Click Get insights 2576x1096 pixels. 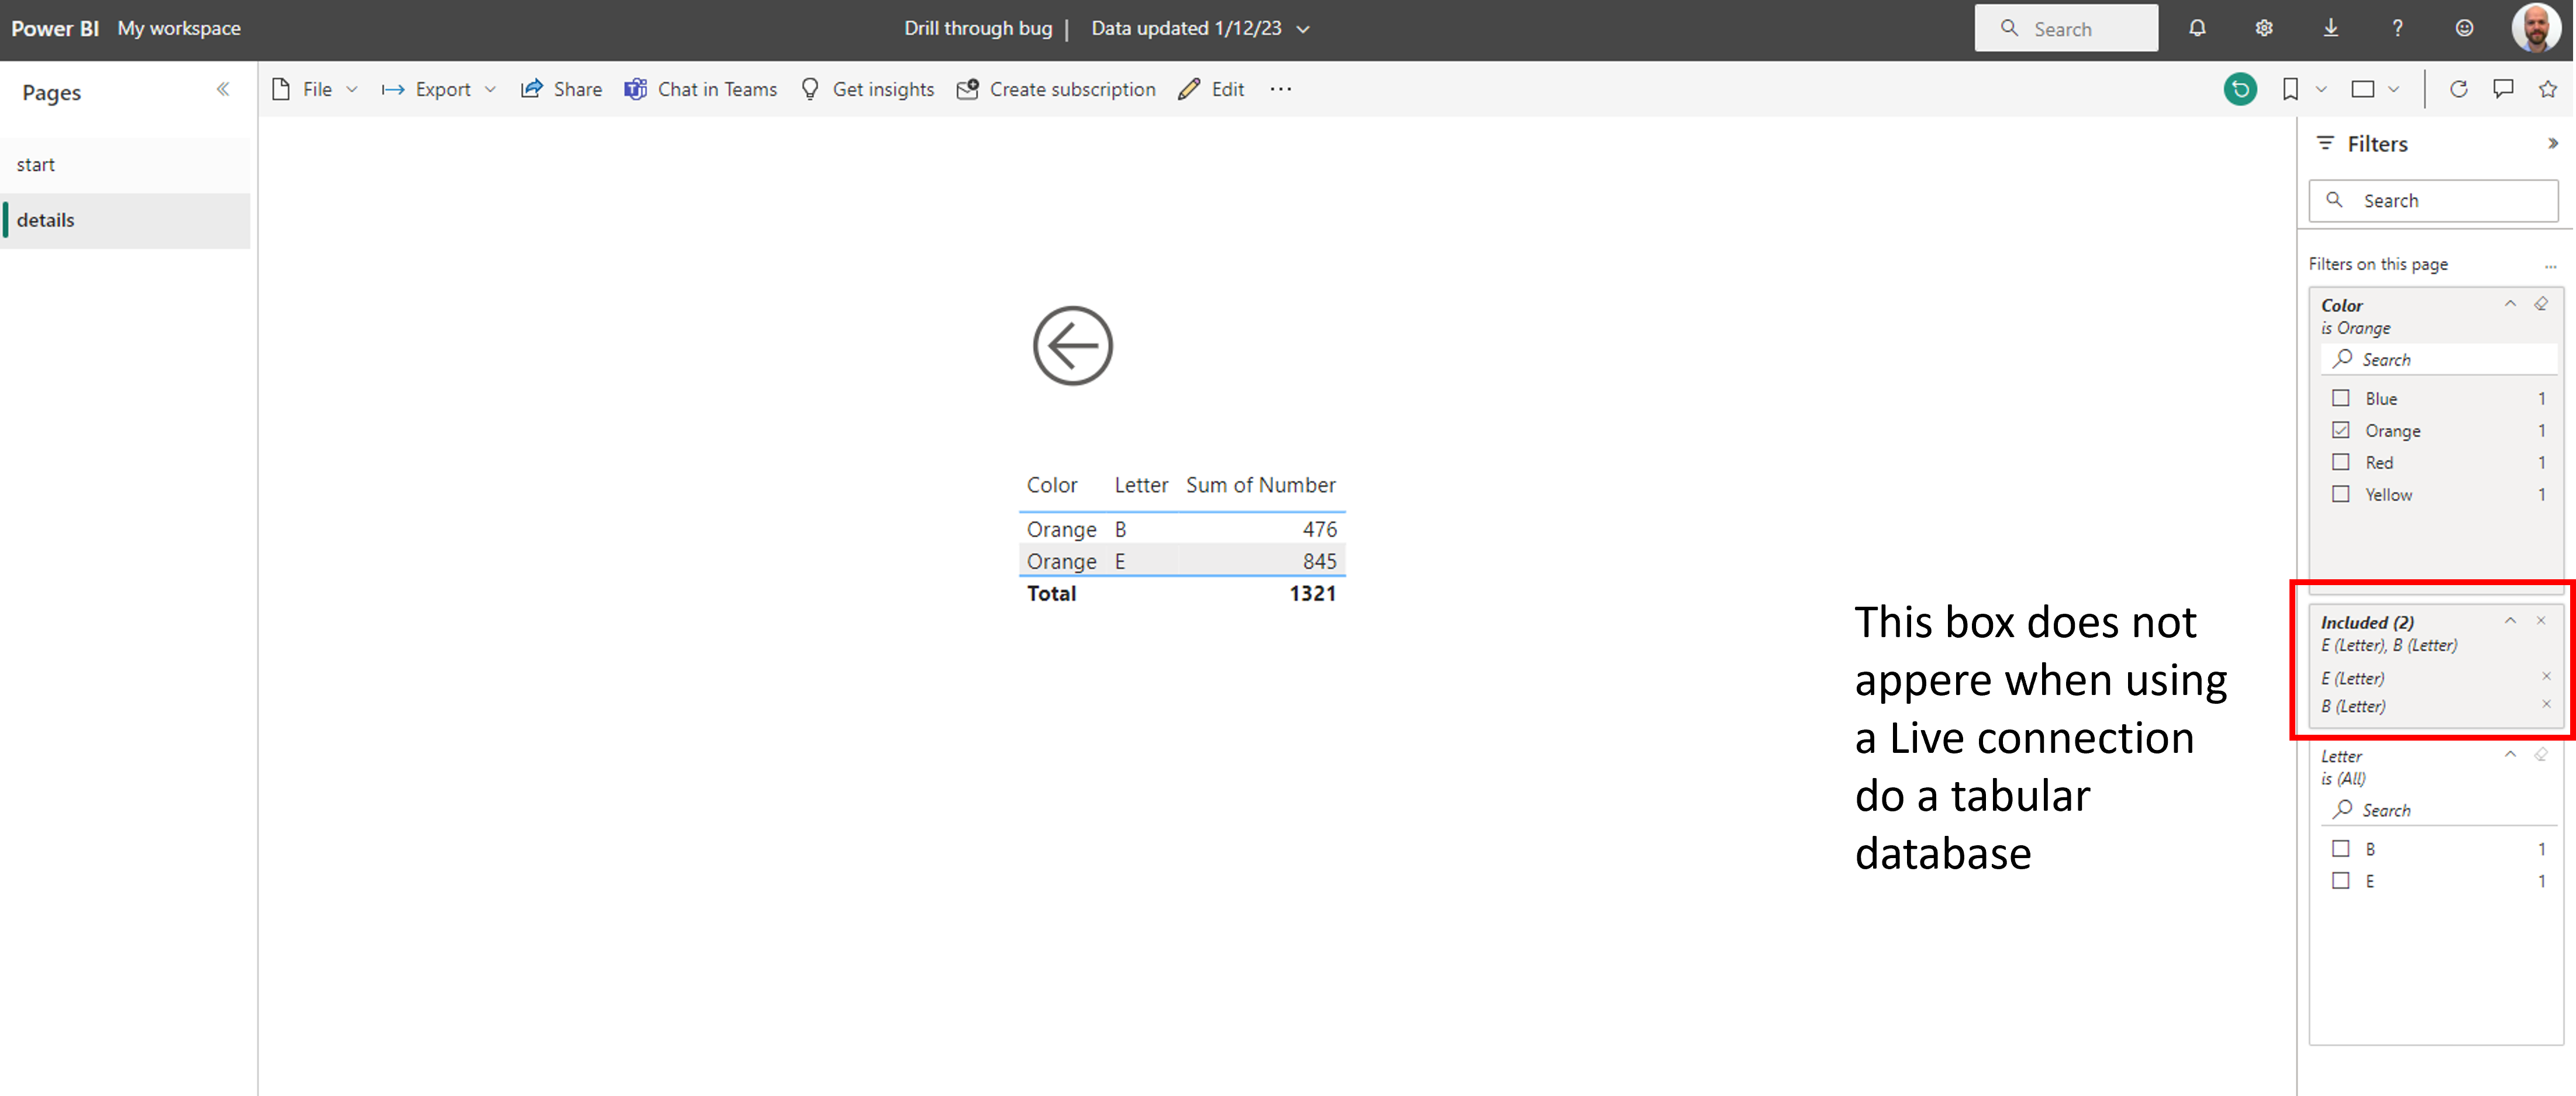[867, 89]
